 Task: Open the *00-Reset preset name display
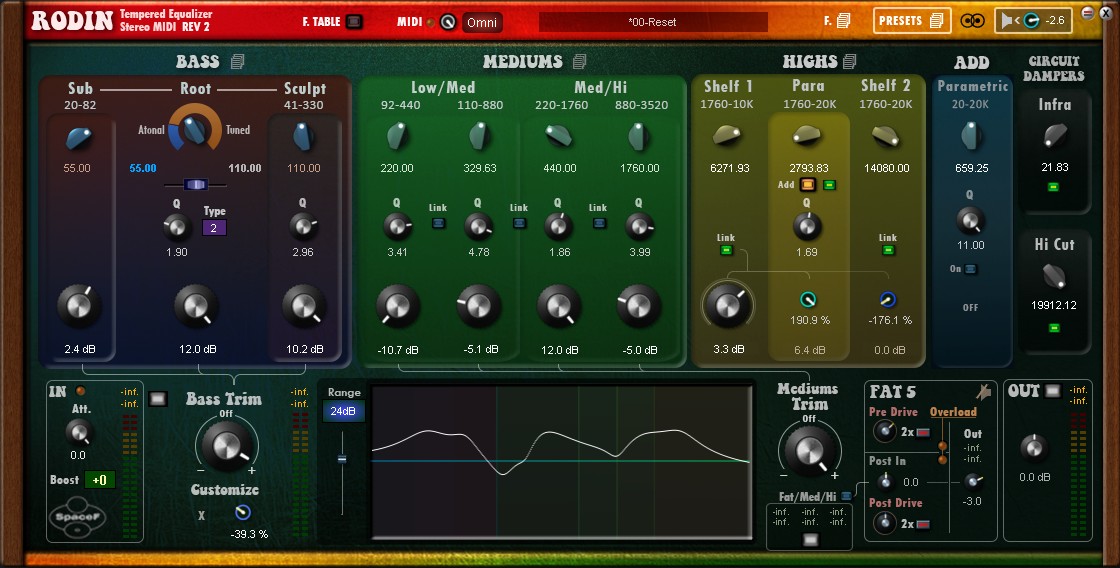coord(652,22)
